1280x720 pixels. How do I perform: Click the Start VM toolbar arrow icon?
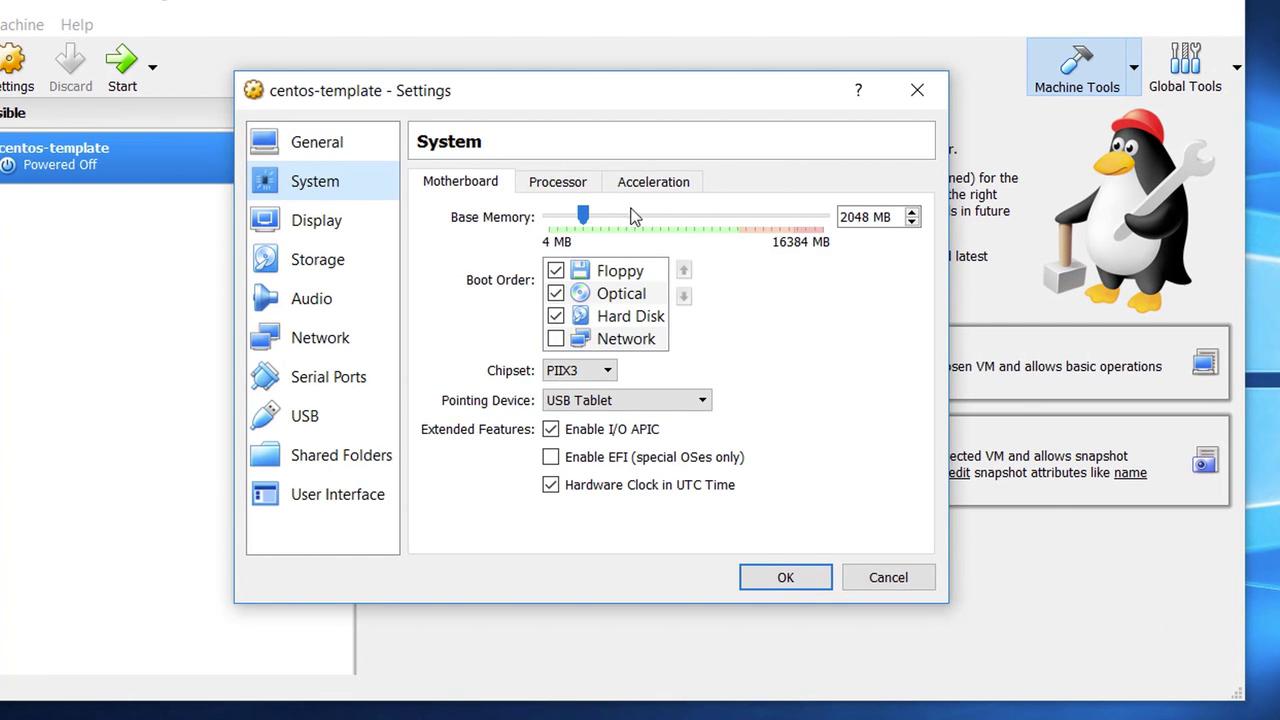point(121,60)
